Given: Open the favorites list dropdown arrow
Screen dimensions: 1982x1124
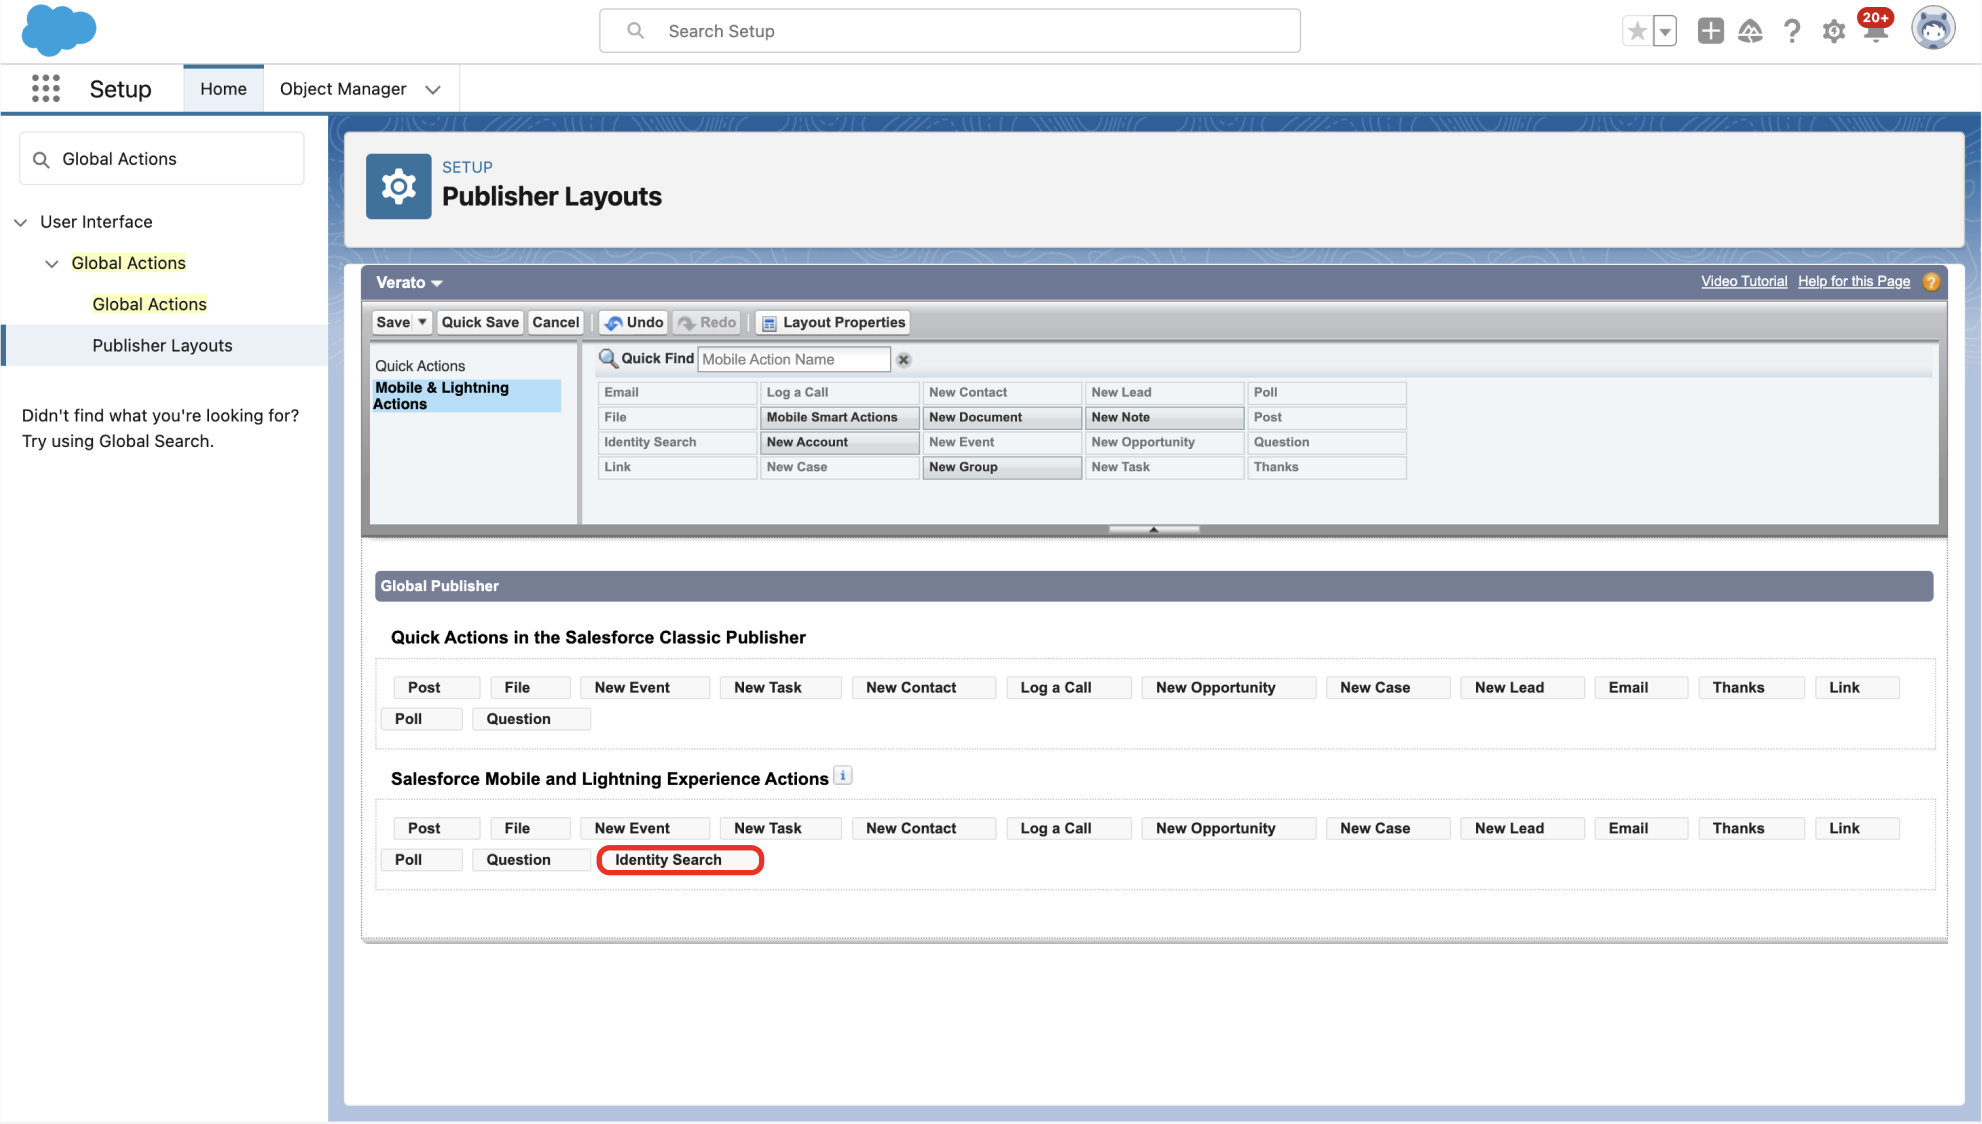Looking at the screenshot, I should click(x=1665, y=32).
